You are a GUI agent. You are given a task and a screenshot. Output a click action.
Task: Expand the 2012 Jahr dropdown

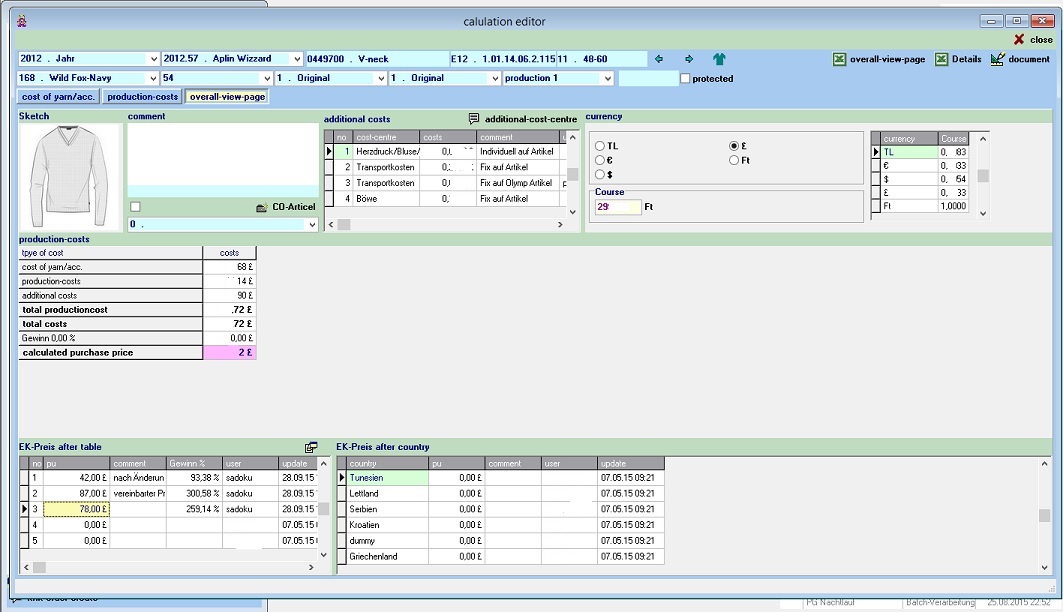[153, 59]
